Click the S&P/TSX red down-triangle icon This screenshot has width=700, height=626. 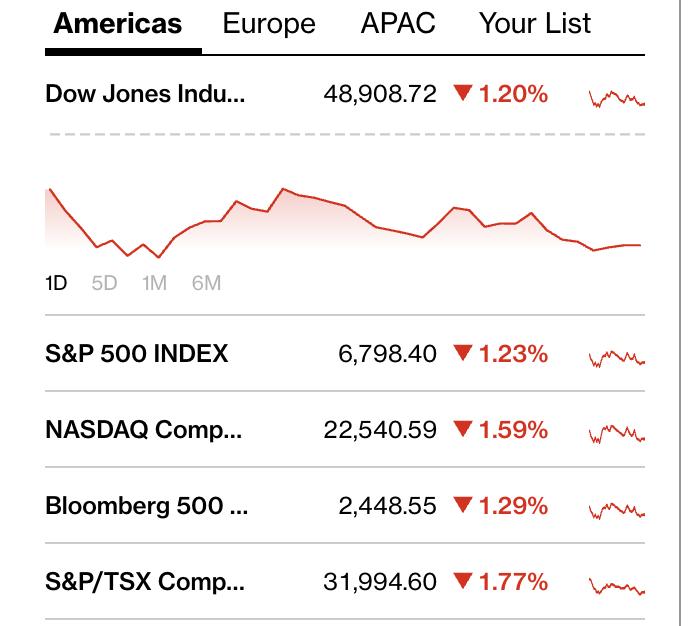[x=462, y=582]
